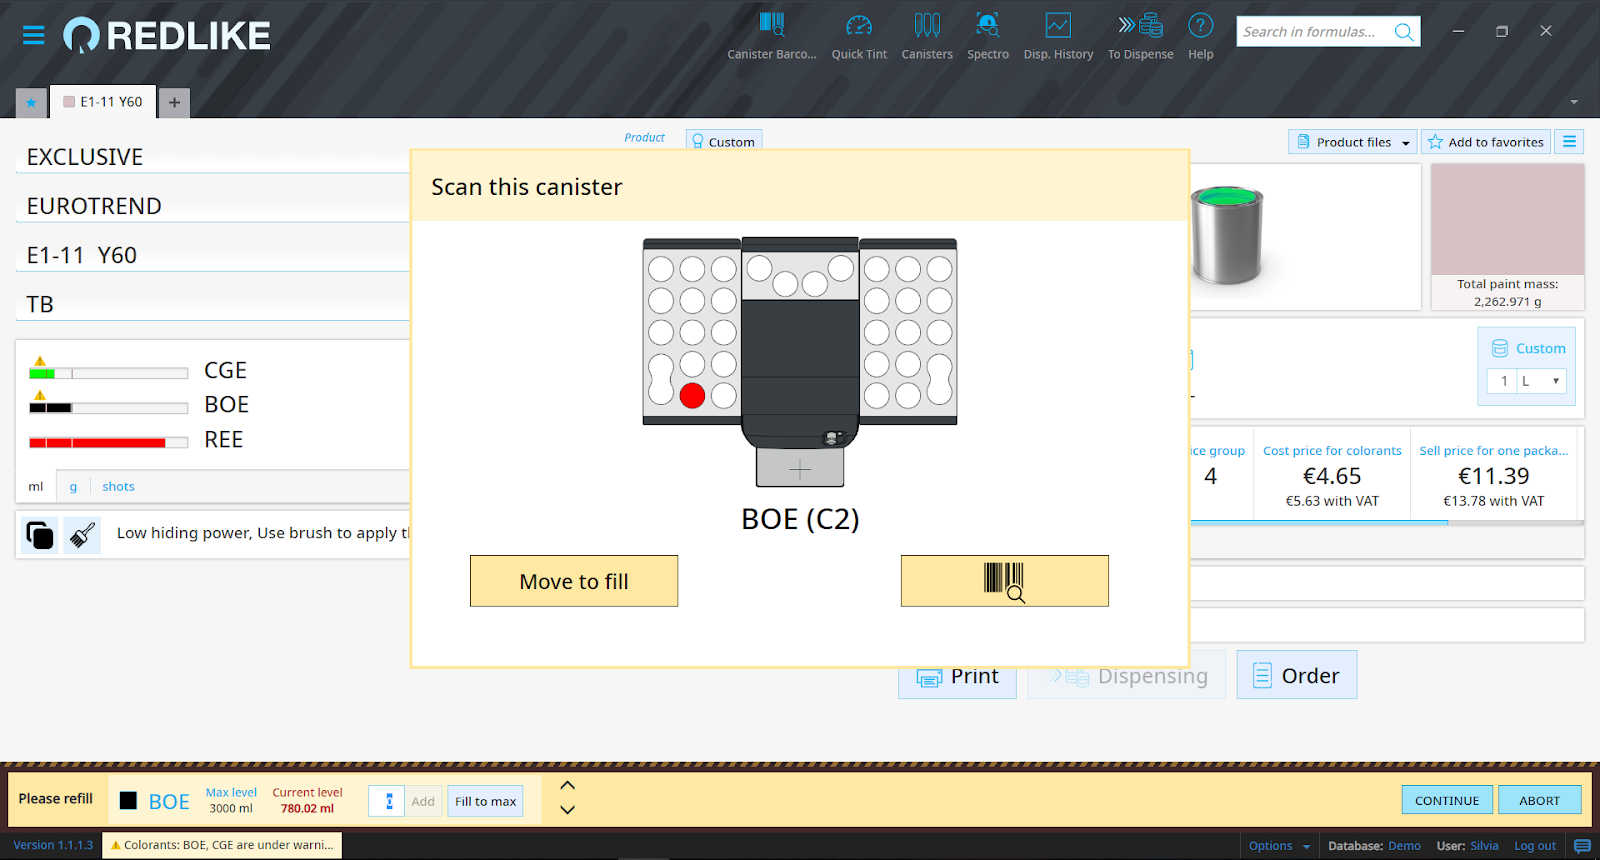1600x860 pixels.
Task: Click the BOE black level bar
Action: [108, 408]
